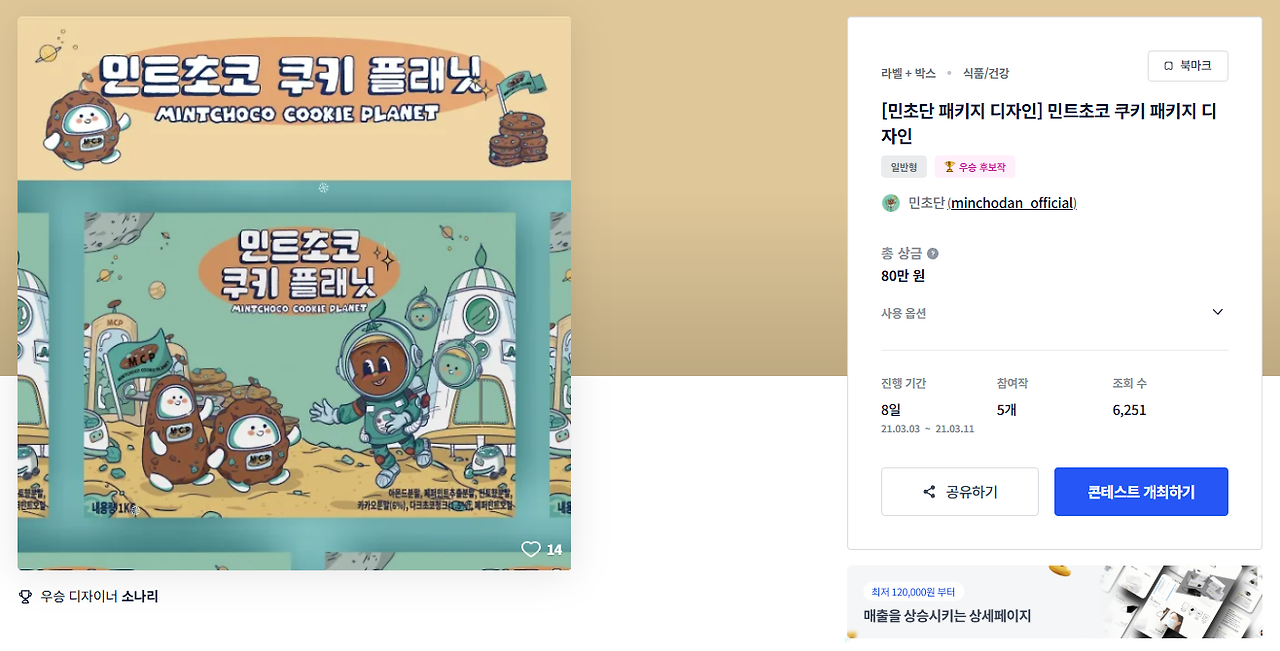Click the trophy icon in 우승 후보작 badge
1280x651 pixels.
pyautogui.click(x=950, y=167)
